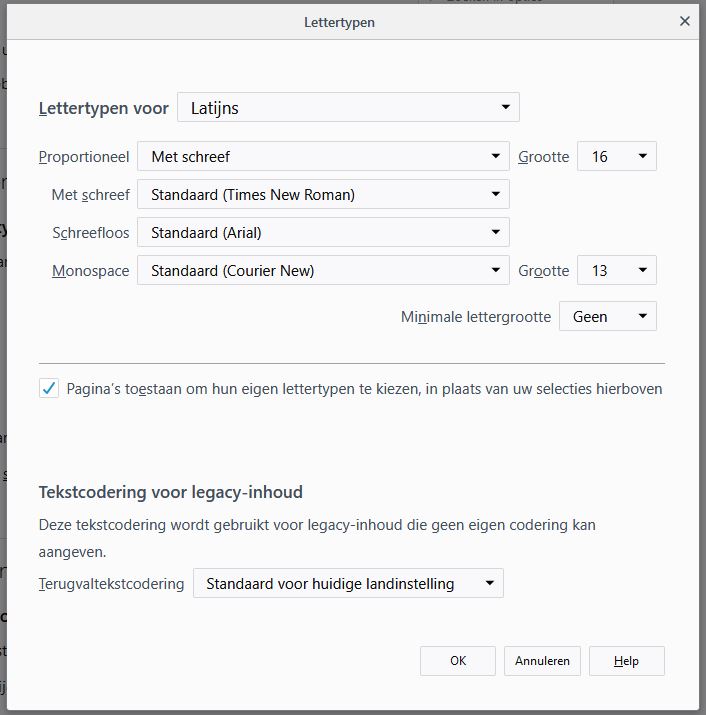Click the 'Schreefloos' label text
706x715 pixels.
point(91,233)
